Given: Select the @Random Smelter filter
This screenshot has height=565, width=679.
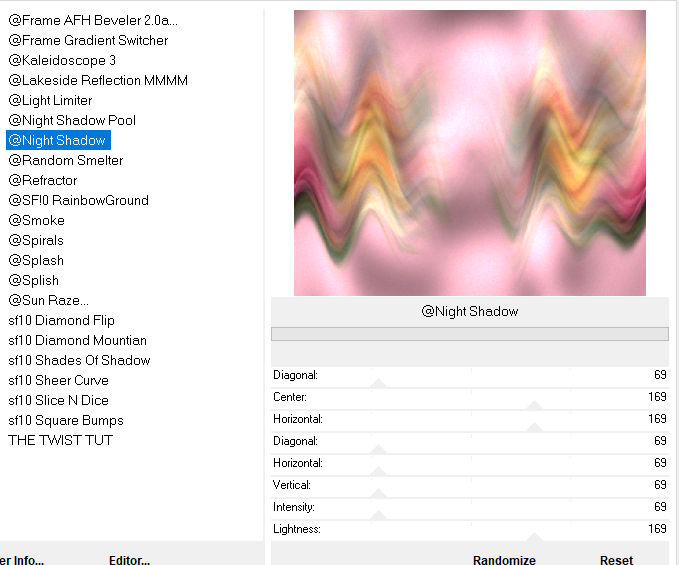Looking at the screenshot, I should click(66, 160).
